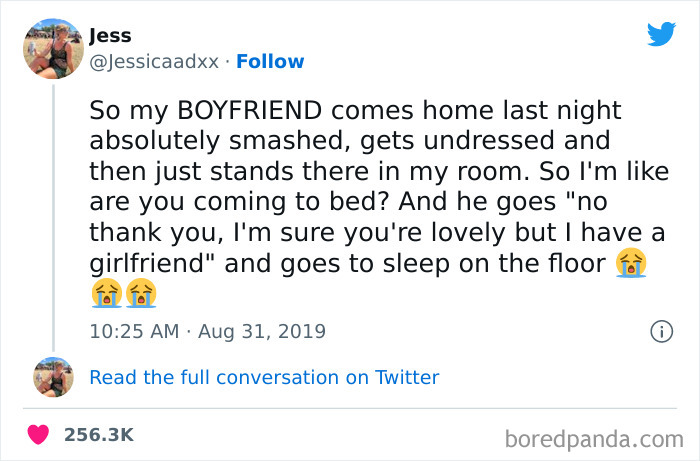Click the 10:25 AM tweet time

coord(133,331)
